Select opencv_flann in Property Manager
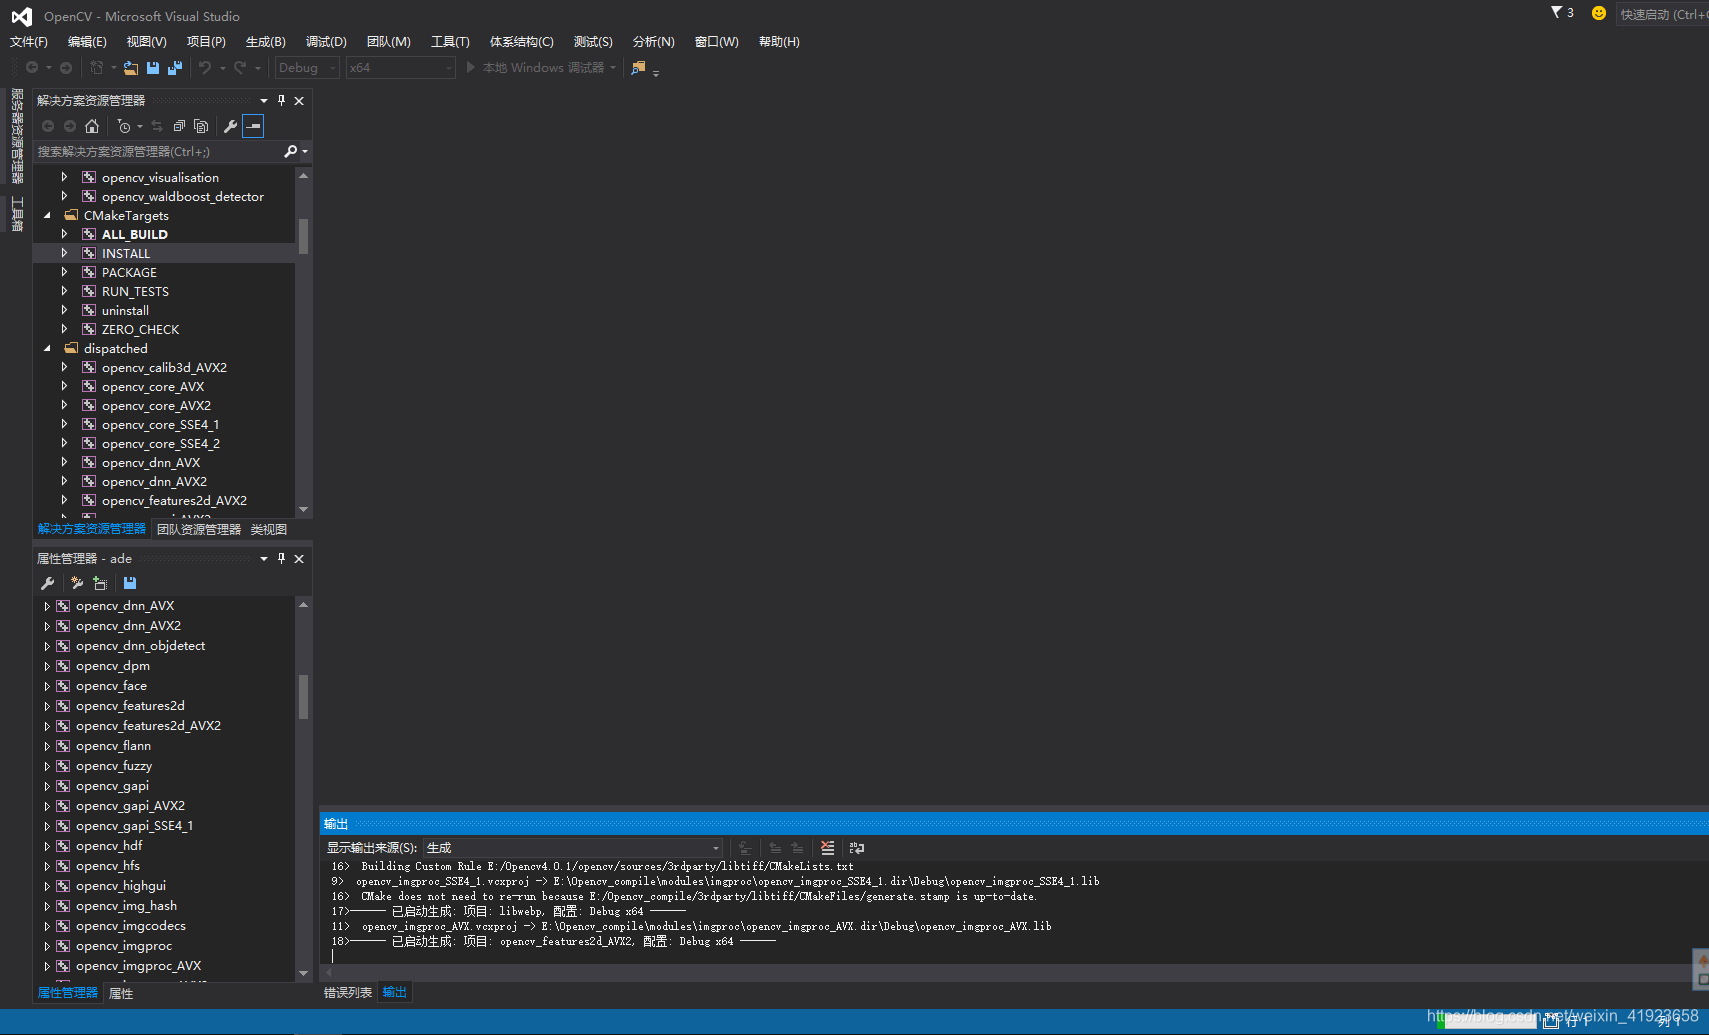This screenshot has width=1709, height=1035. click(x=113, y=746)
